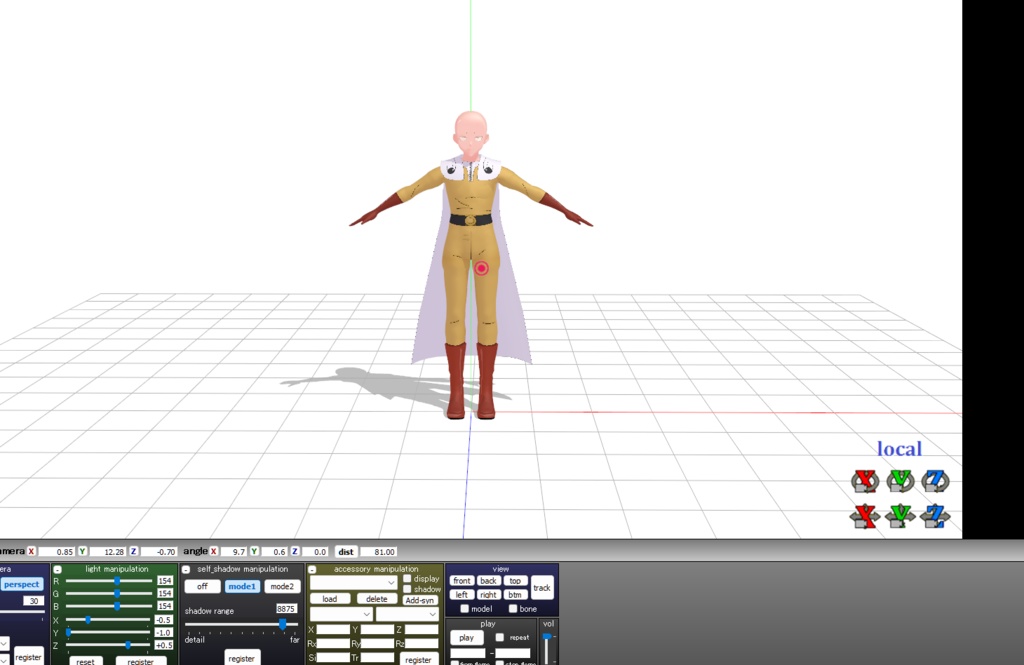
Task: Select the local X axis translation icon
Action: (864, 518)
